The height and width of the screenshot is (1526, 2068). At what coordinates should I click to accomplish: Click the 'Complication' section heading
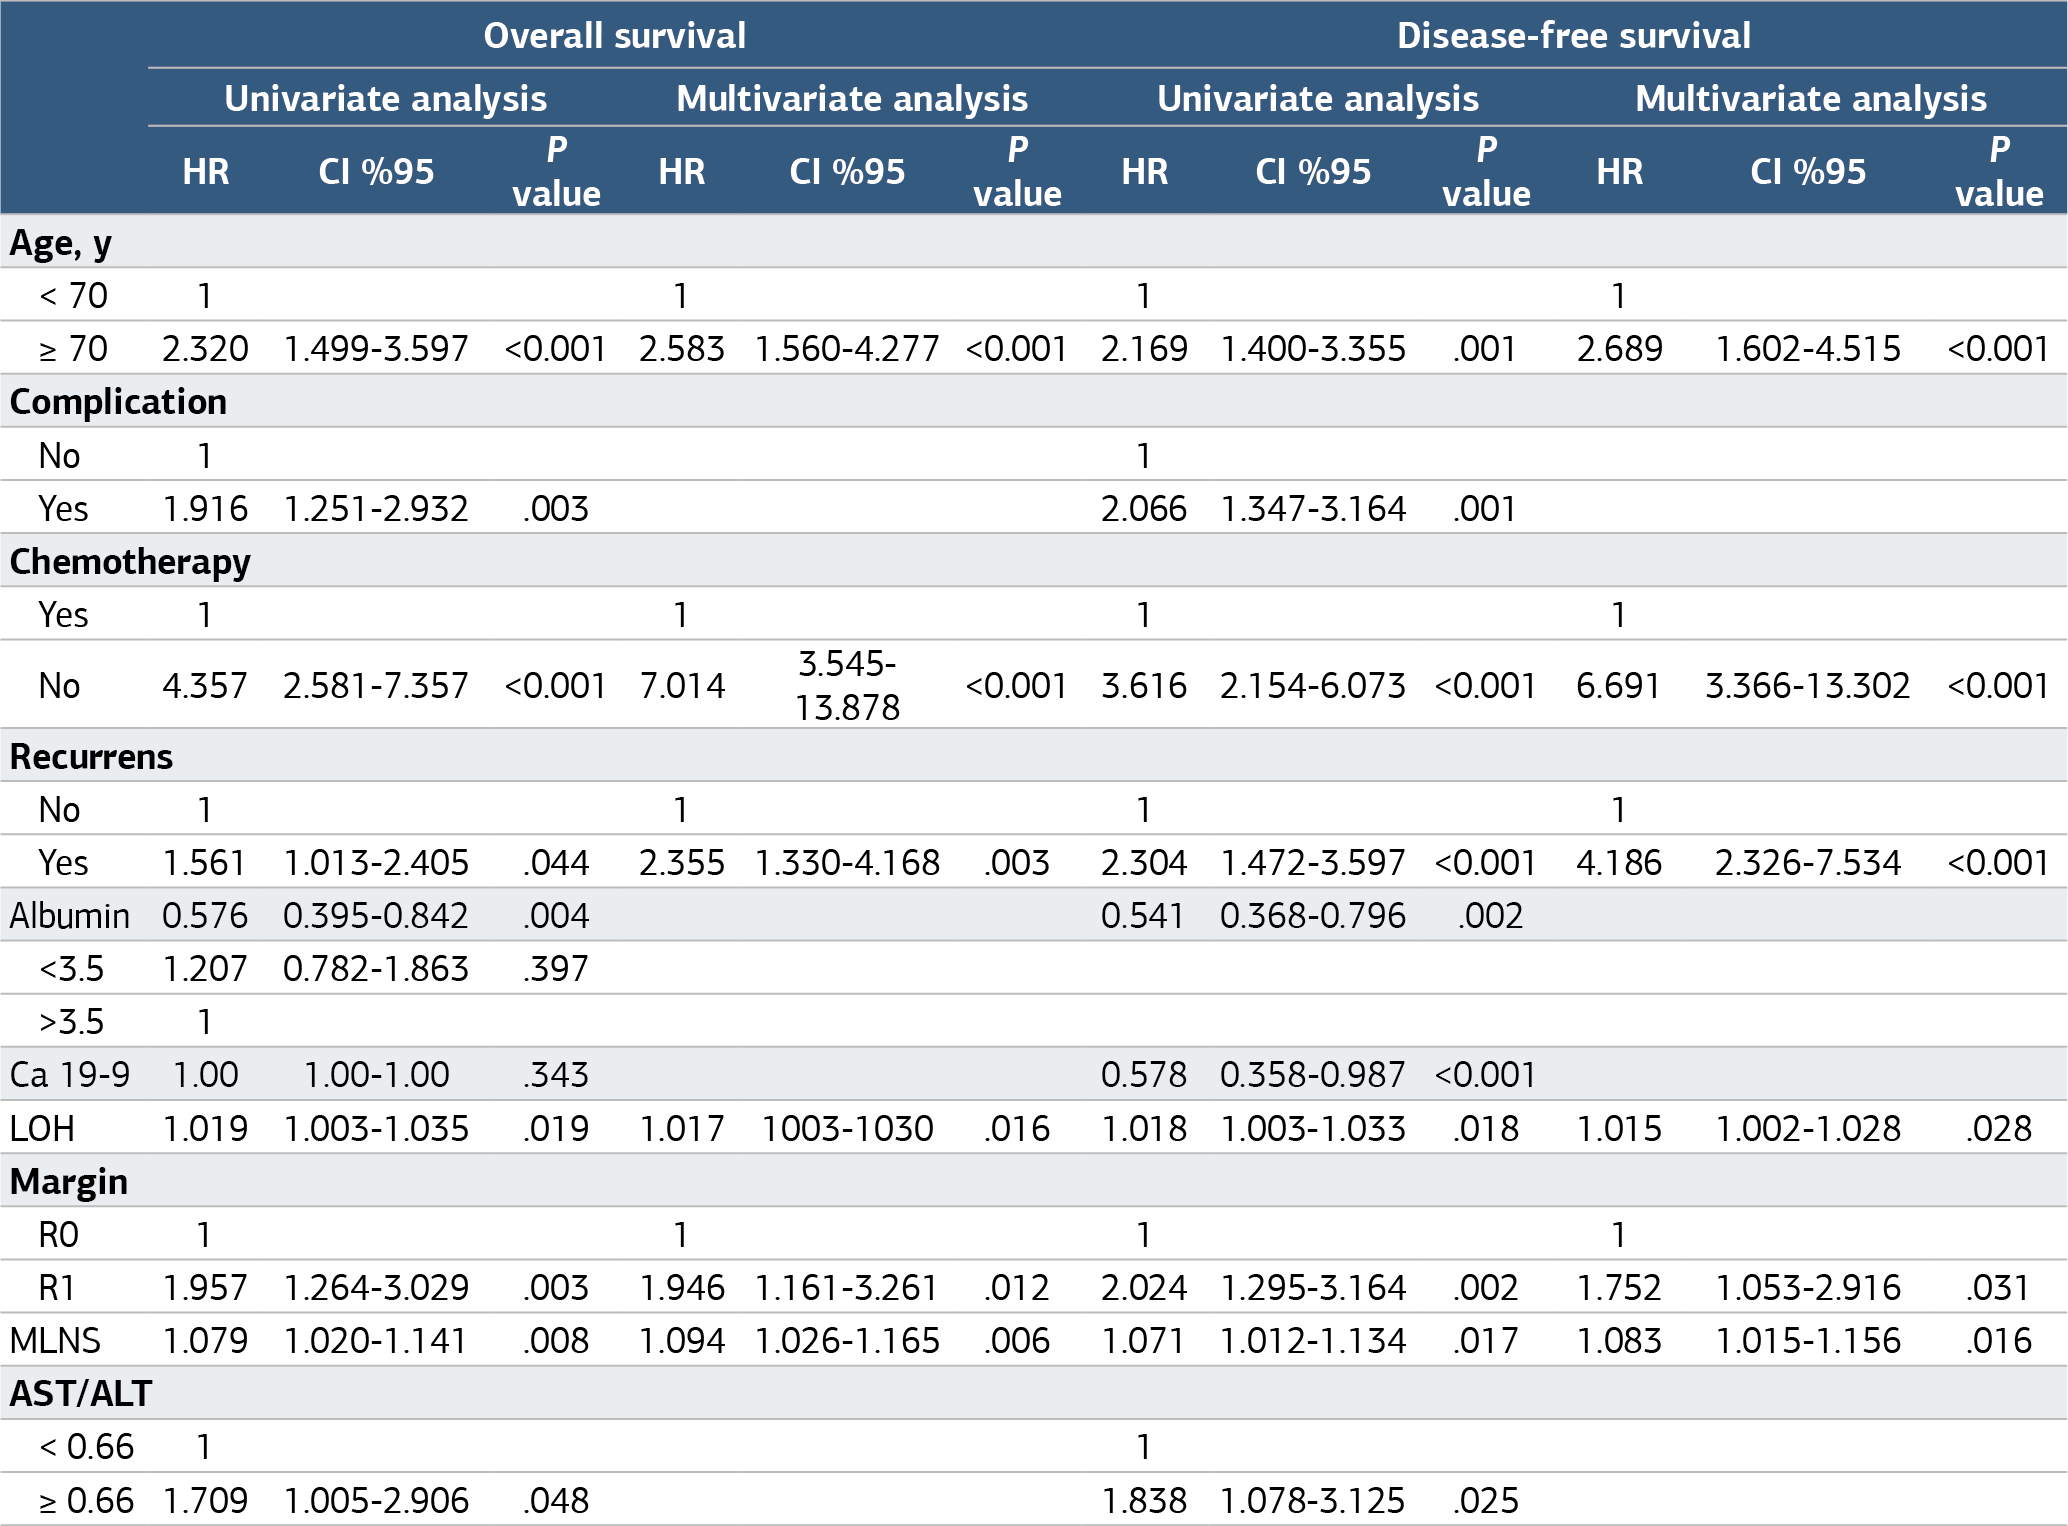[118, 402]
